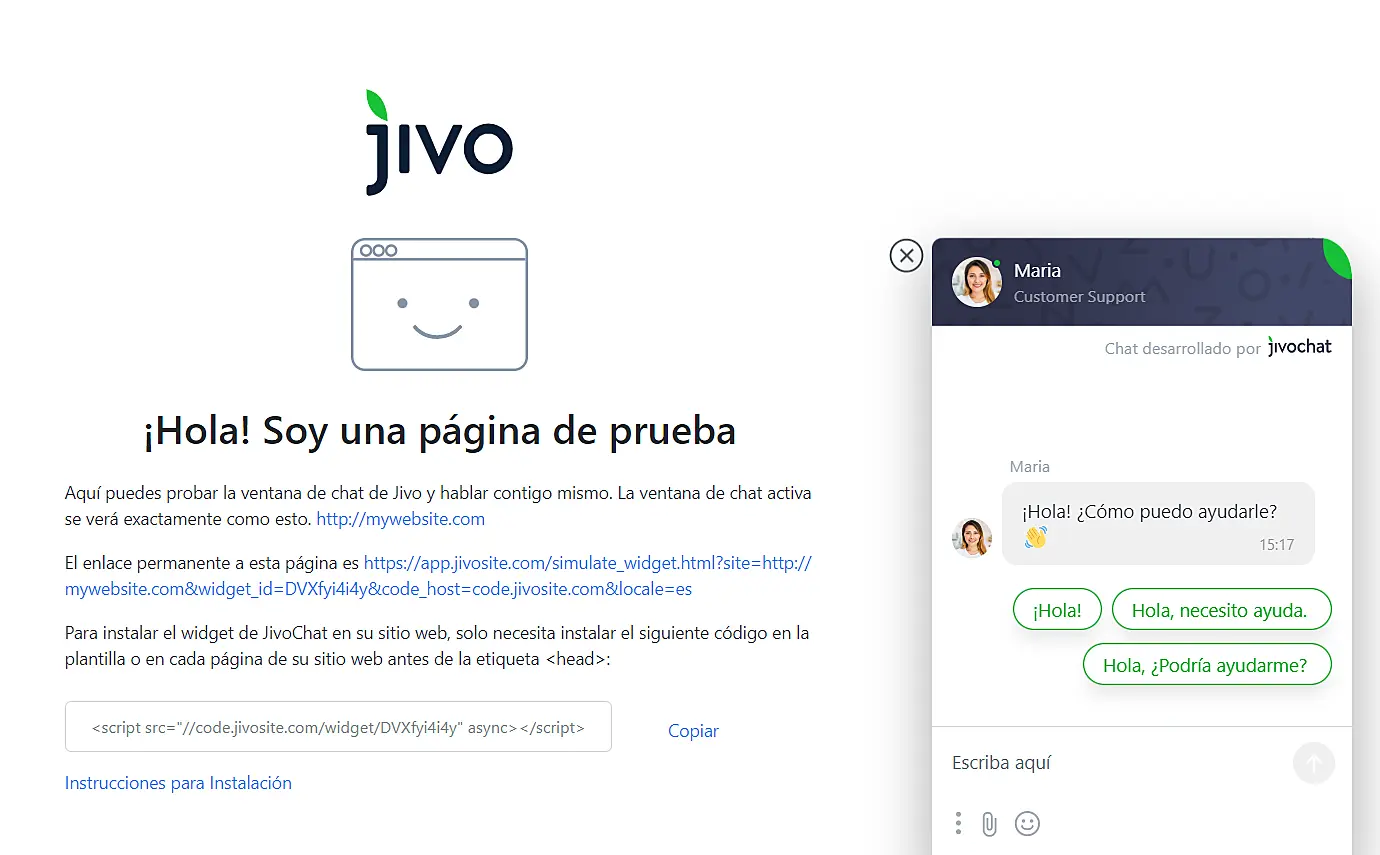The image size is (1380, 855).
Task: Open the http://mywebsite.com link
Action: pyautogui.click(x=400, y=519)
